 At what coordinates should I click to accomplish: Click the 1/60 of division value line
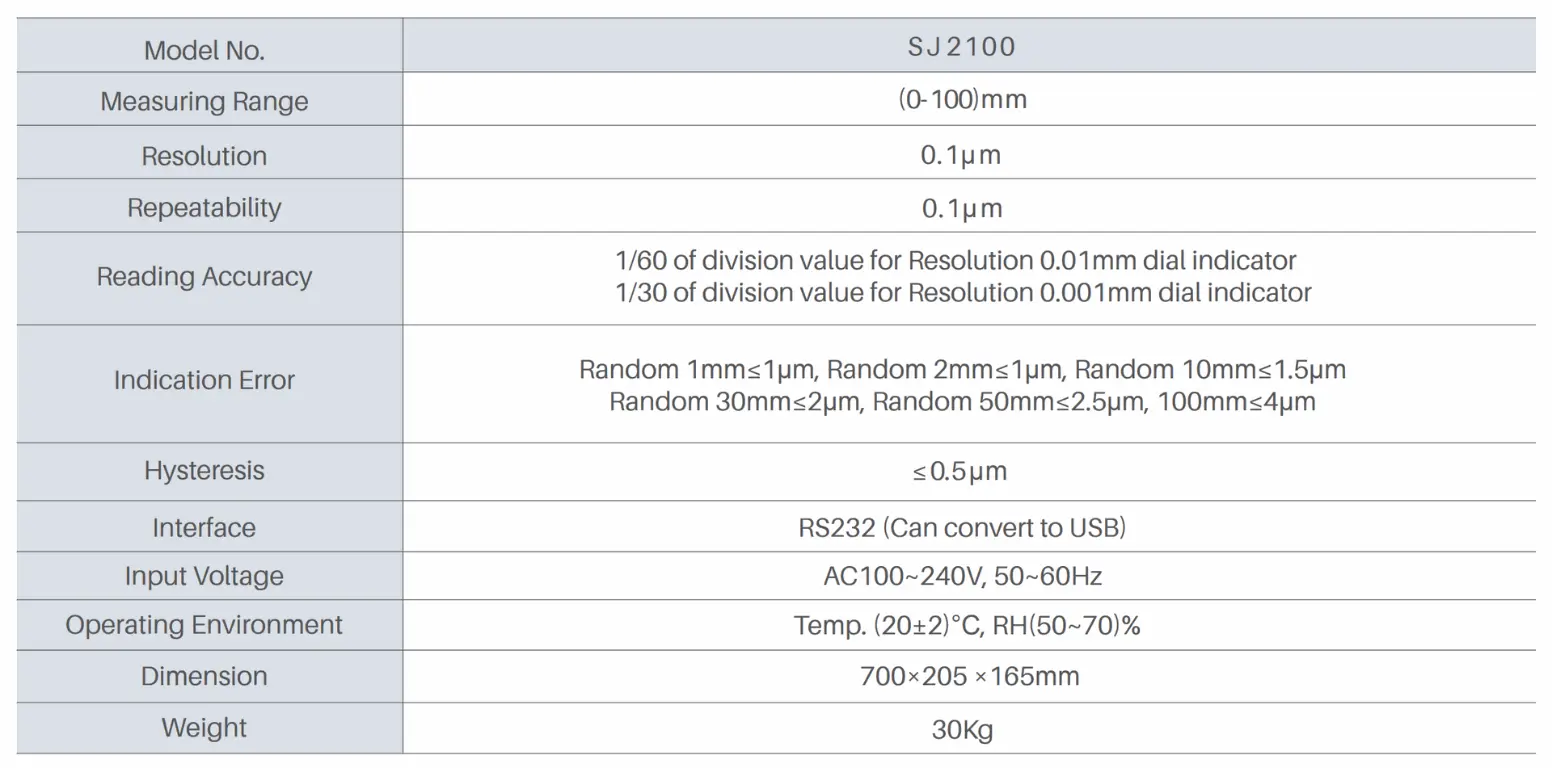(955, 261)
